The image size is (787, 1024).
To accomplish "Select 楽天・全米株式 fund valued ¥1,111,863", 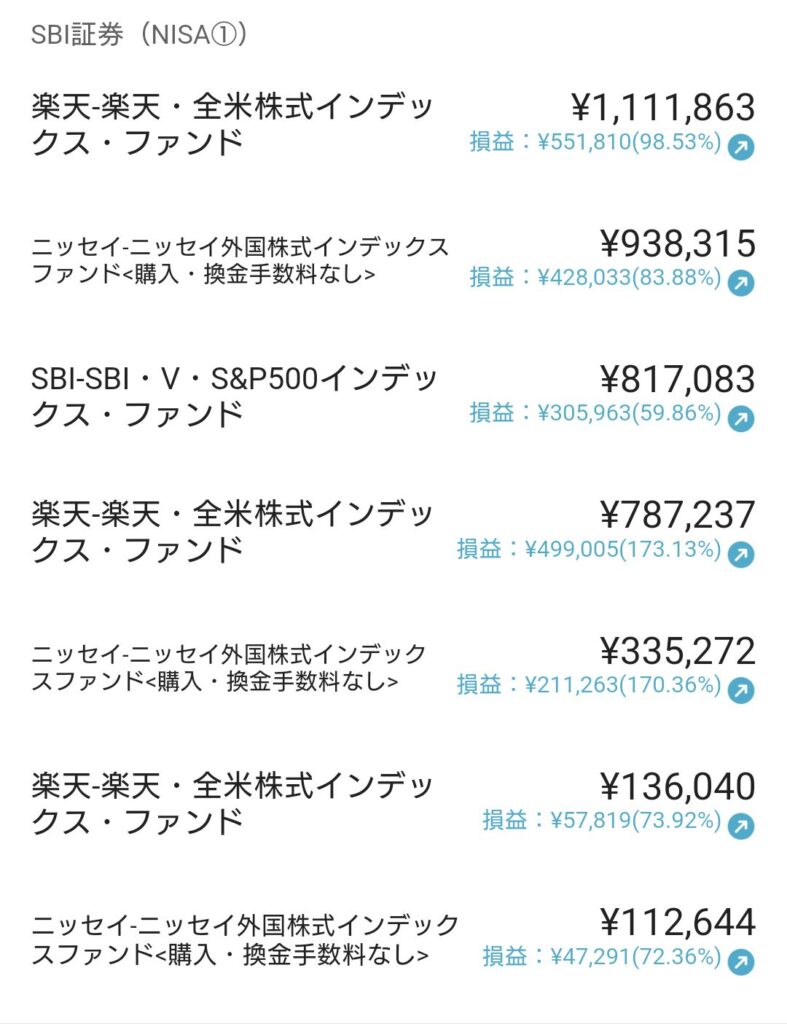I will pos(232,124).
